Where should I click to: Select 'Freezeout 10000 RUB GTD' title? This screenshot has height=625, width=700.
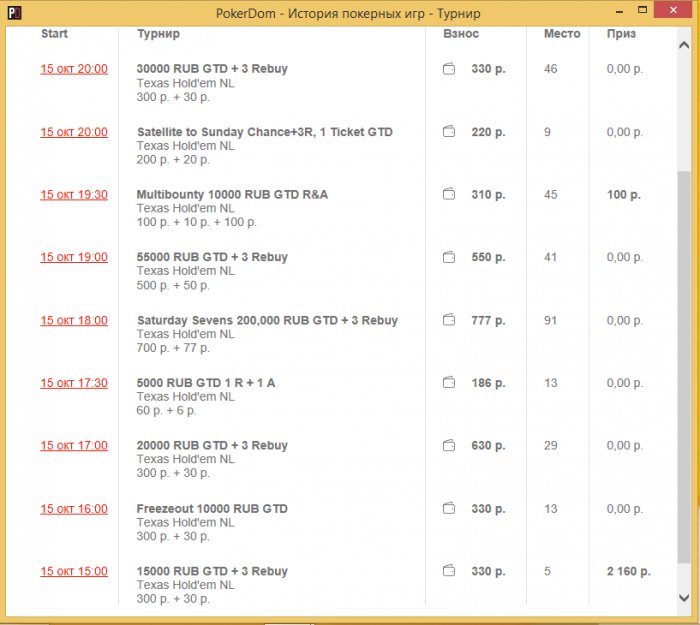(x=212, y=509)
